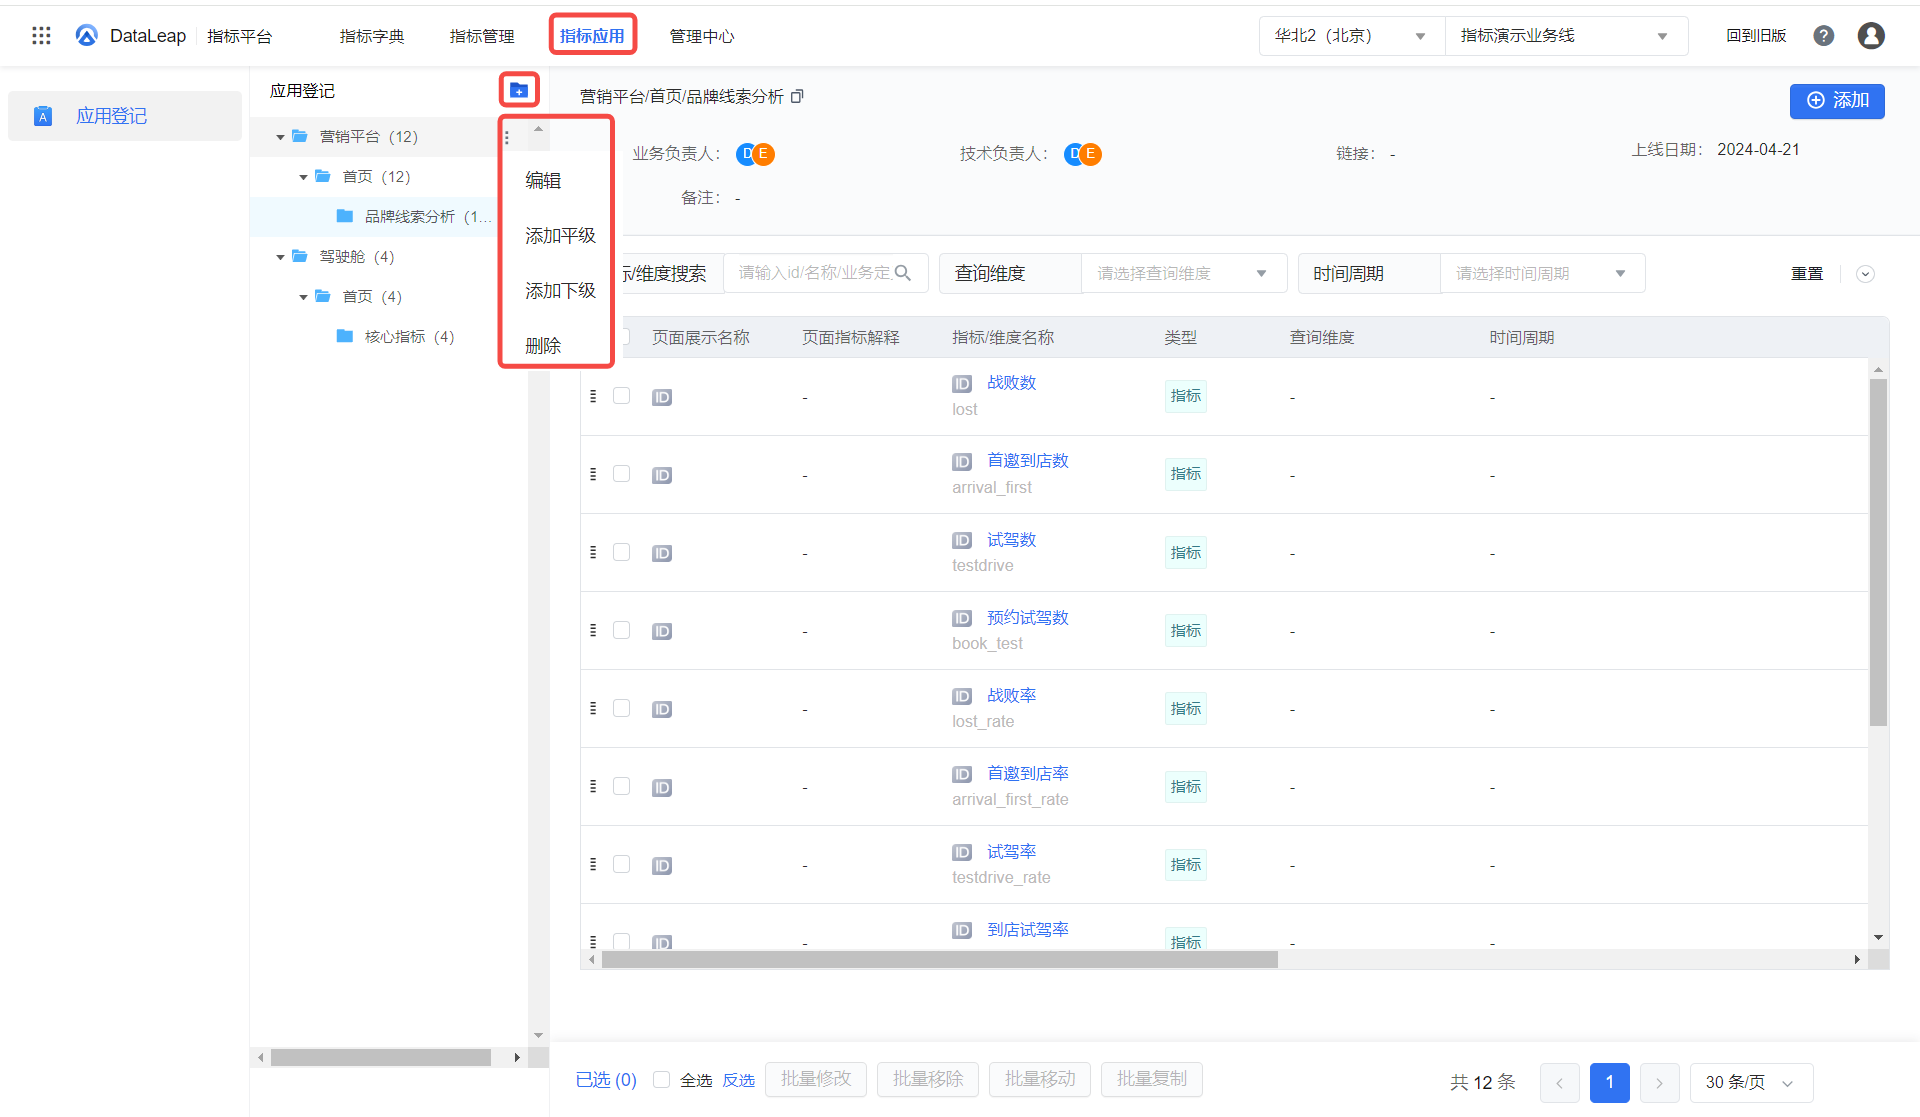Image resolution: width=1920 pixels, height=1117 pixels.
Task: Focus the 请输入id/名称/业务定 search field
Action: click(825, 273)
